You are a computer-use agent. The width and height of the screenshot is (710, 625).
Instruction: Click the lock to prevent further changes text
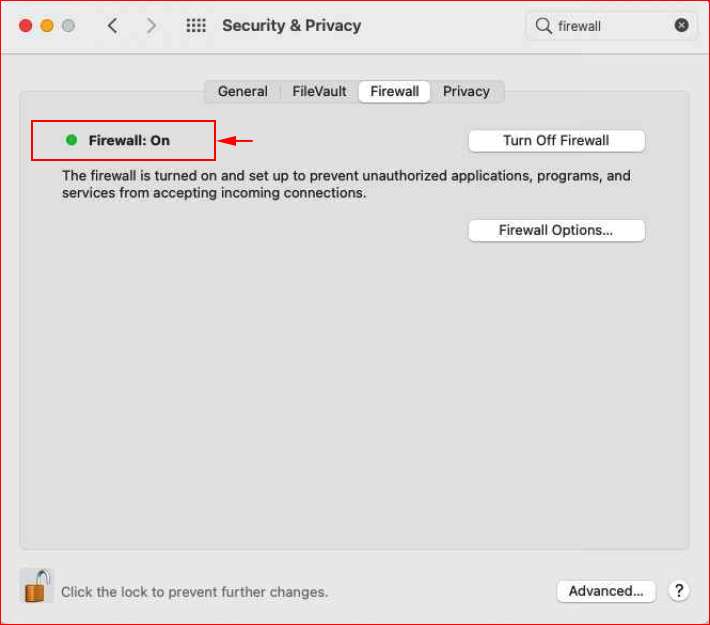click(195, 592)
